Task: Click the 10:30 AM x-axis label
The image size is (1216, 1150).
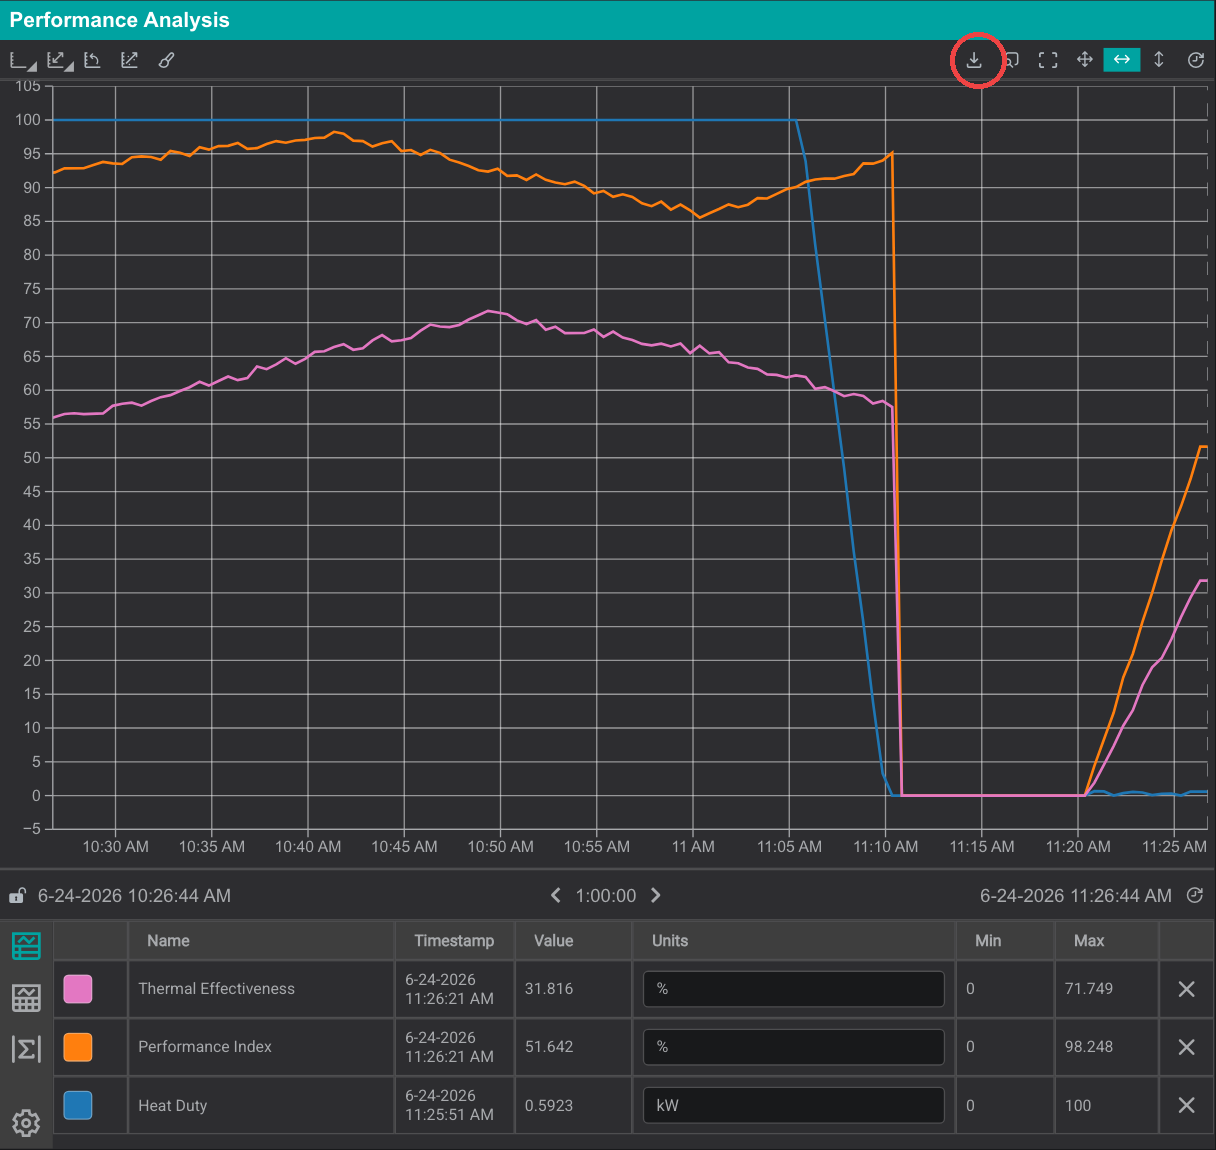Action: 115,847
